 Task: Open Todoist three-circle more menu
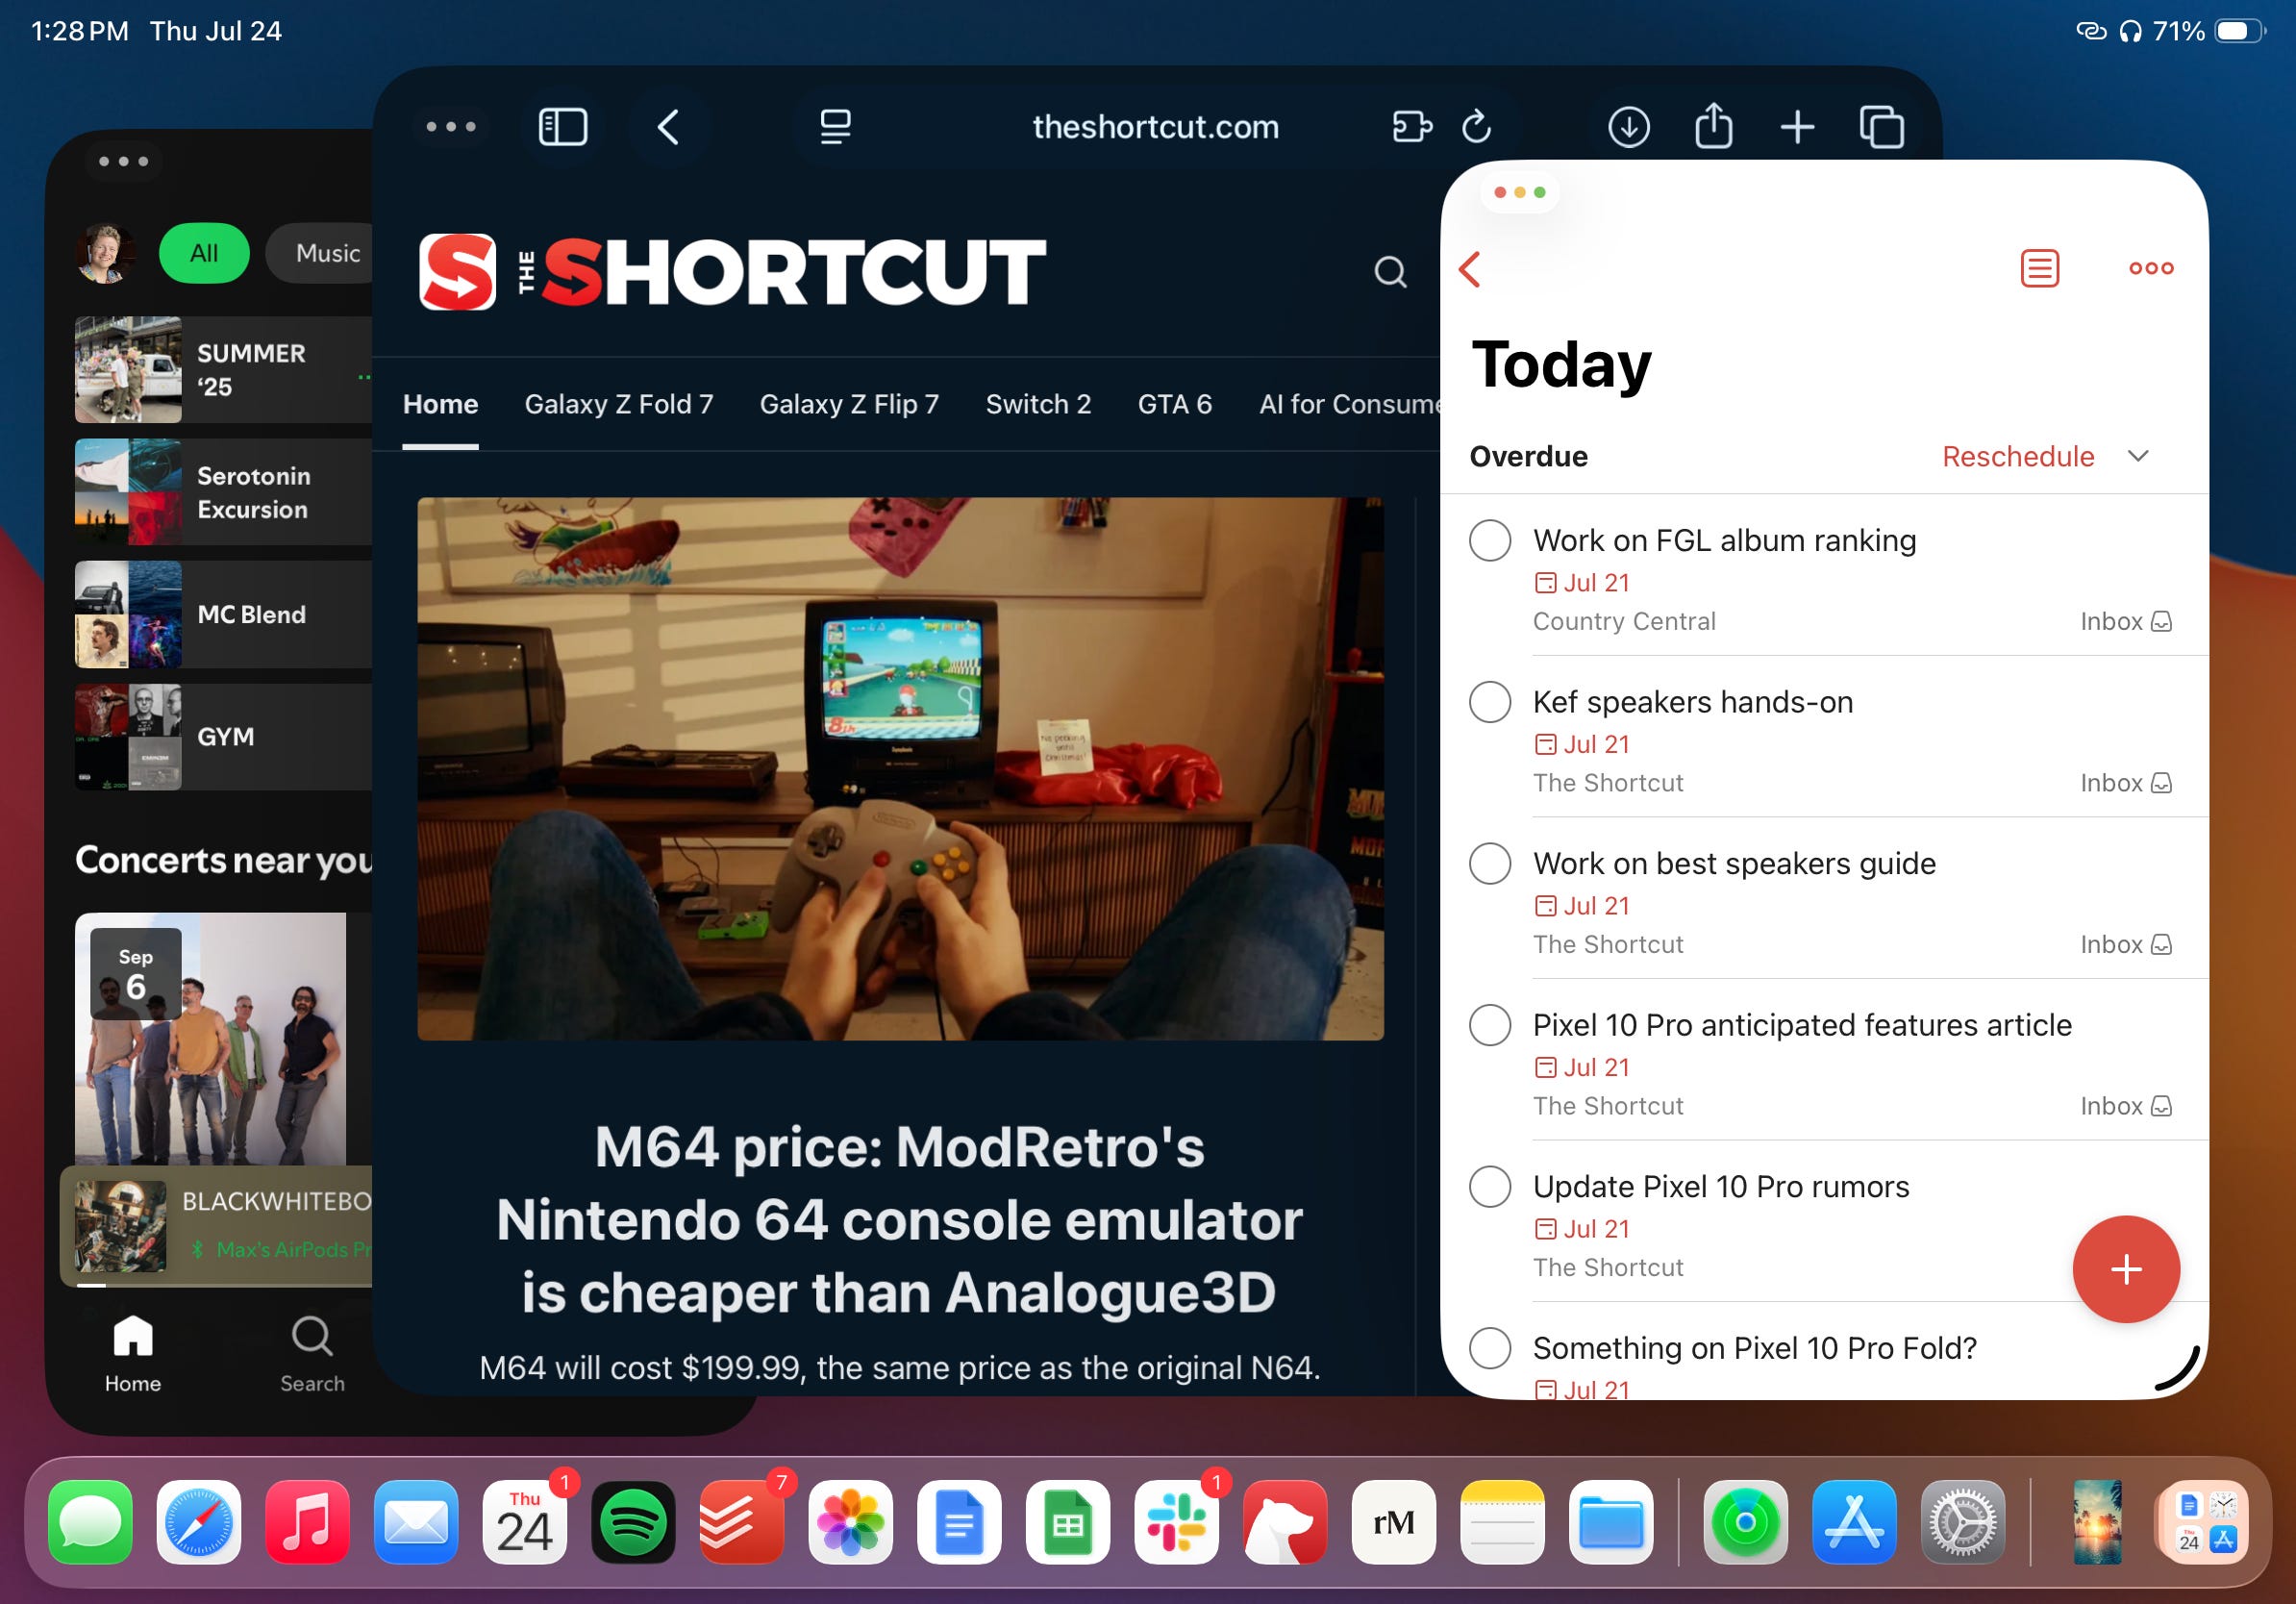(x=2151, y=268)
